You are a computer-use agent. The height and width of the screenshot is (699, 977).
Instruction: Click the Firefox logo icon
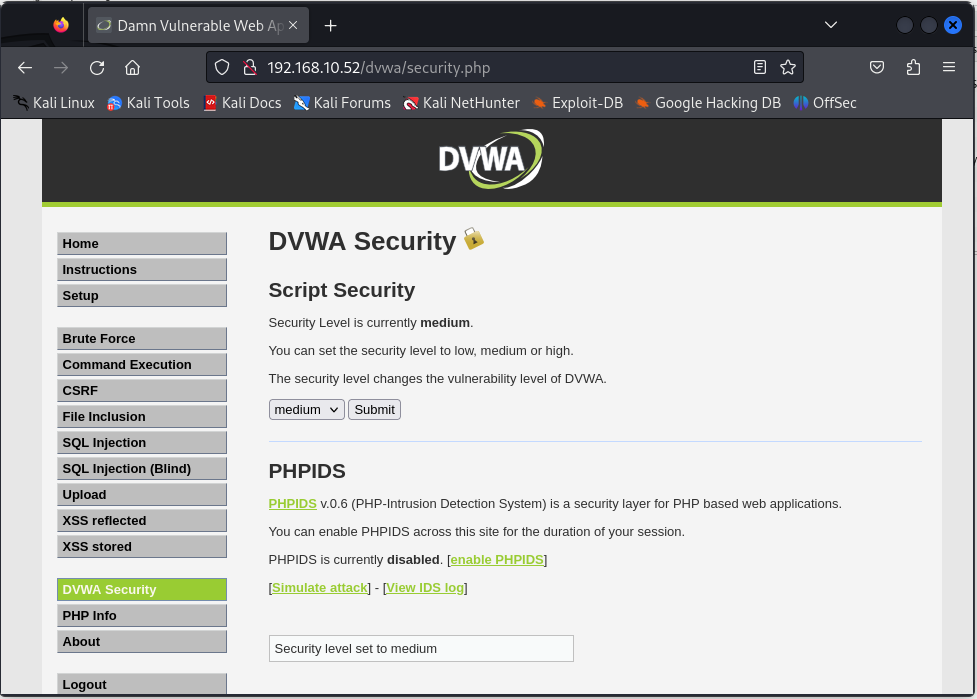(x=61, y=25)
